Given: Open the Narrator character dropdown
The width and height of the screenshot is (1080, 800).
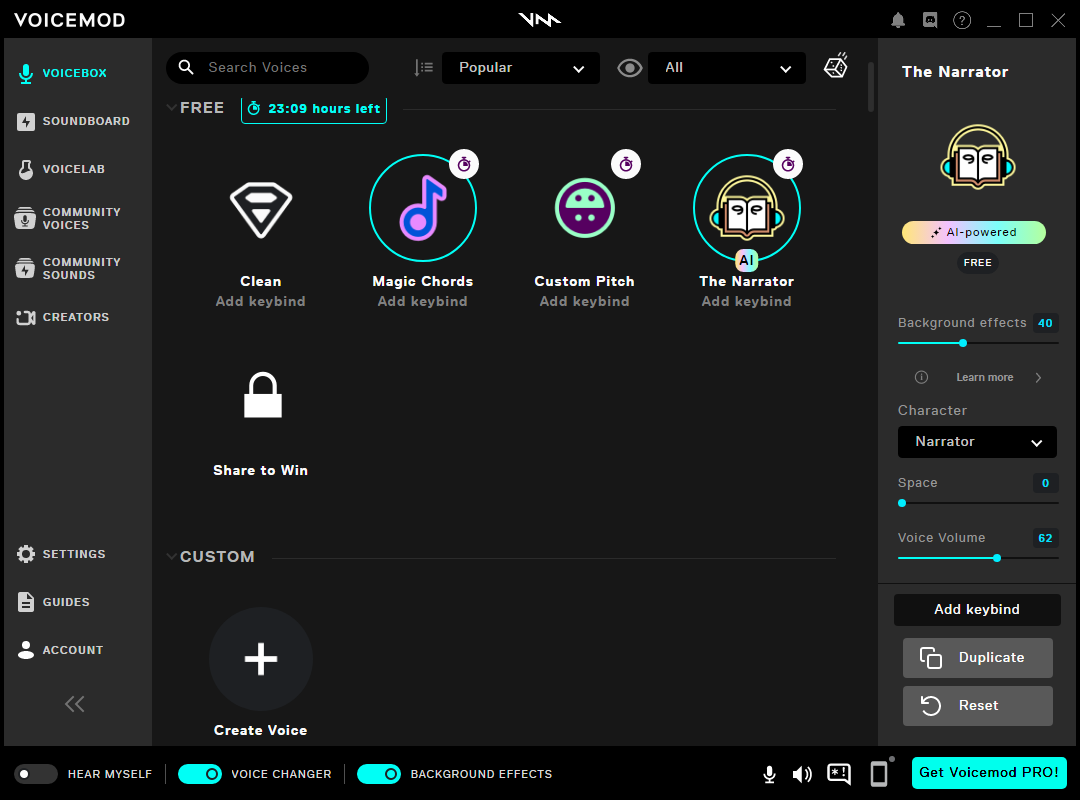Looking at the screenshot, I should 977,442.
